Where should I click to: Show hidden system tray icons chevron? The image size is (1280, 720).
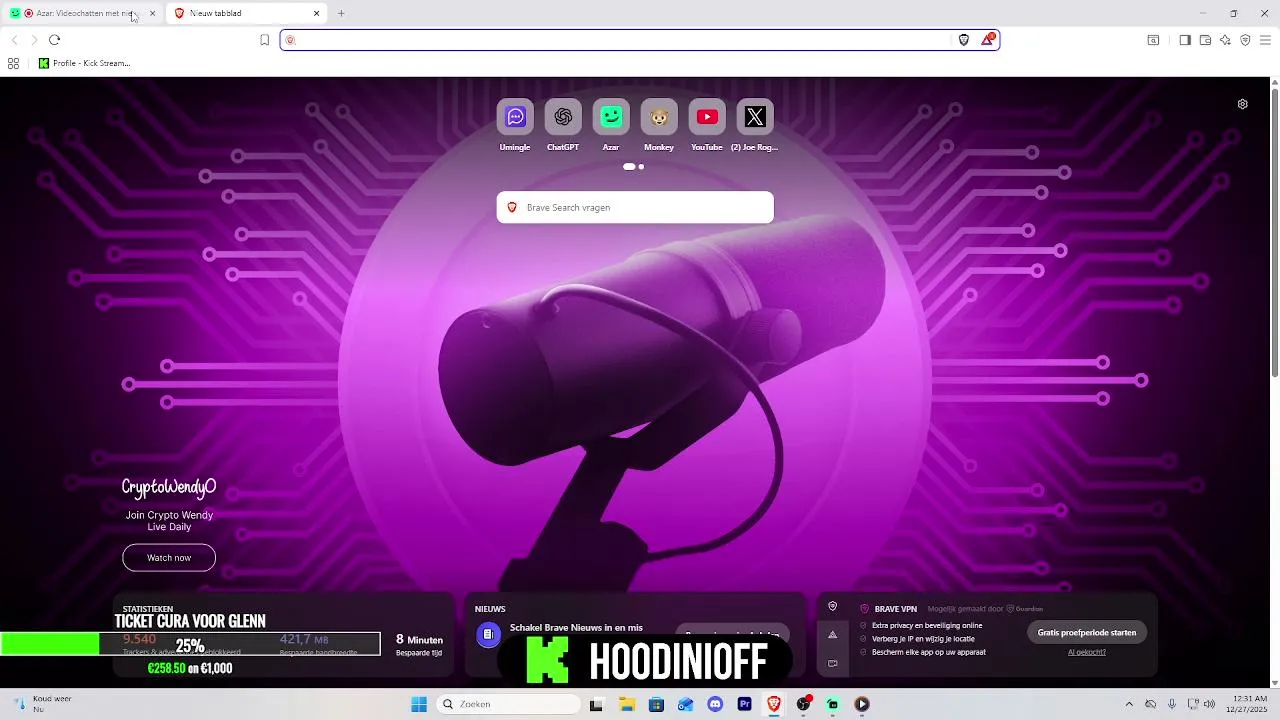click(1129, 704)
